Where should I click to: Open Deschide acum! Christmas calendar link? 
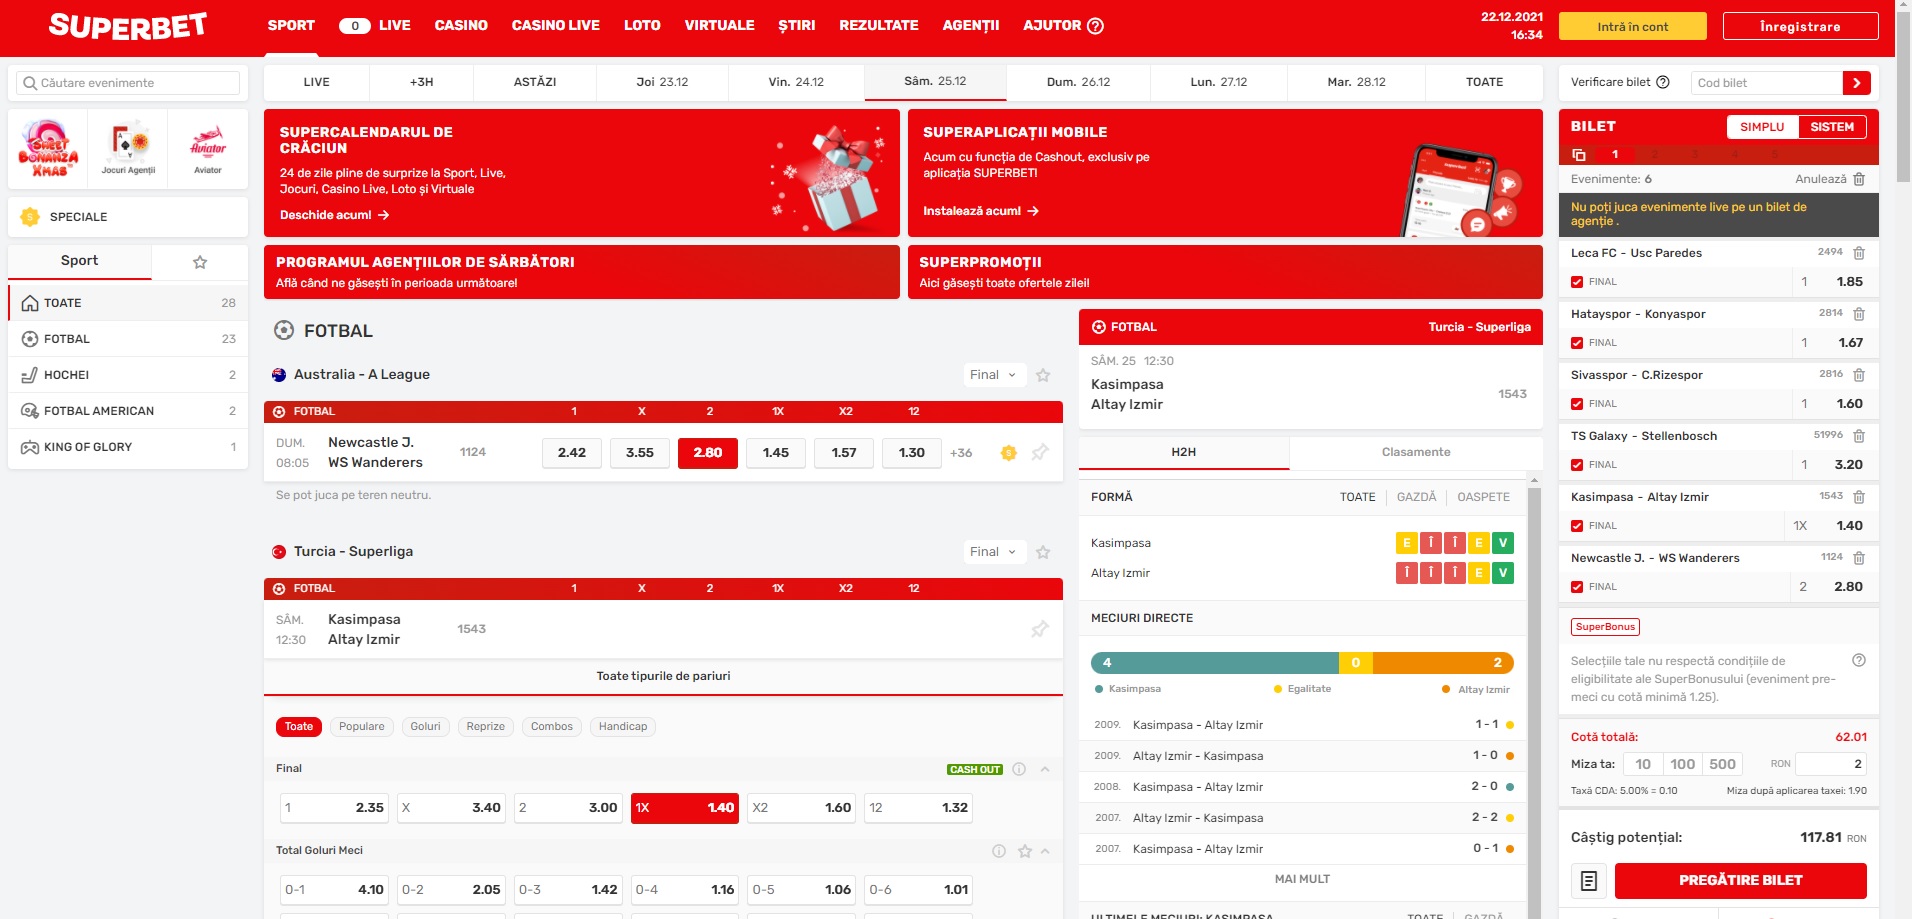click(334, 215)
